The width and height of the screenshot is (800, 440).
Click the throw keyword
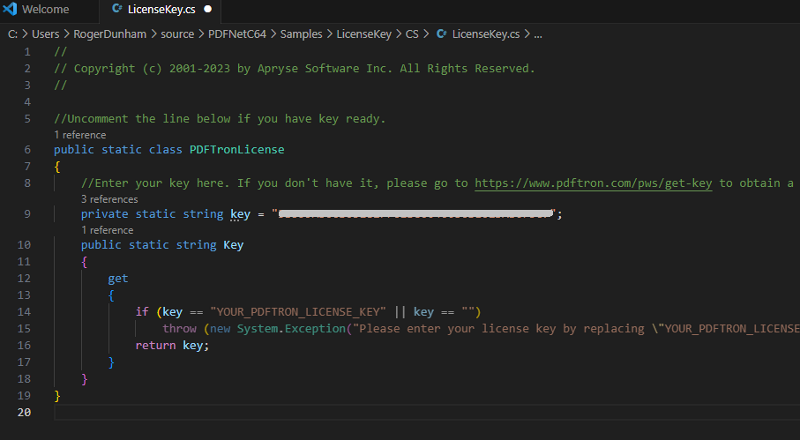click(179, 329)
